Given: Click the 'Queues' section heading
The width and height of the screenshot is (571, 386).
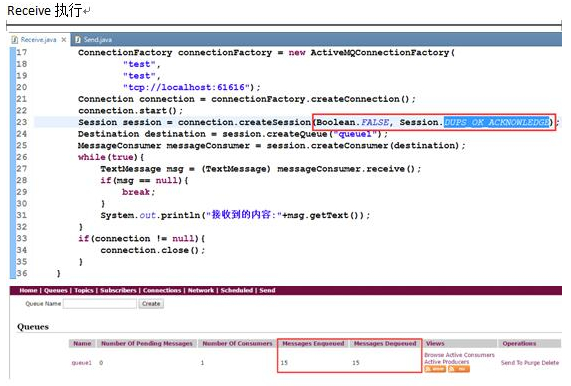Looking at the screenshot, I should click(x=33, y=327).
